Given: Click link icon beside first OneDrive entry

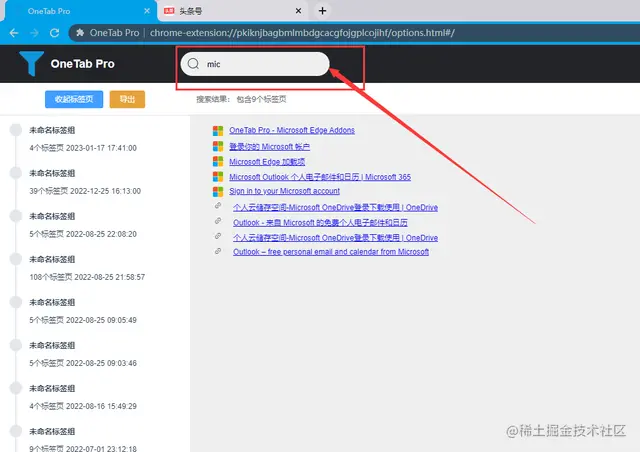Looking at the screenshot, I should click(x=218, y=206).
